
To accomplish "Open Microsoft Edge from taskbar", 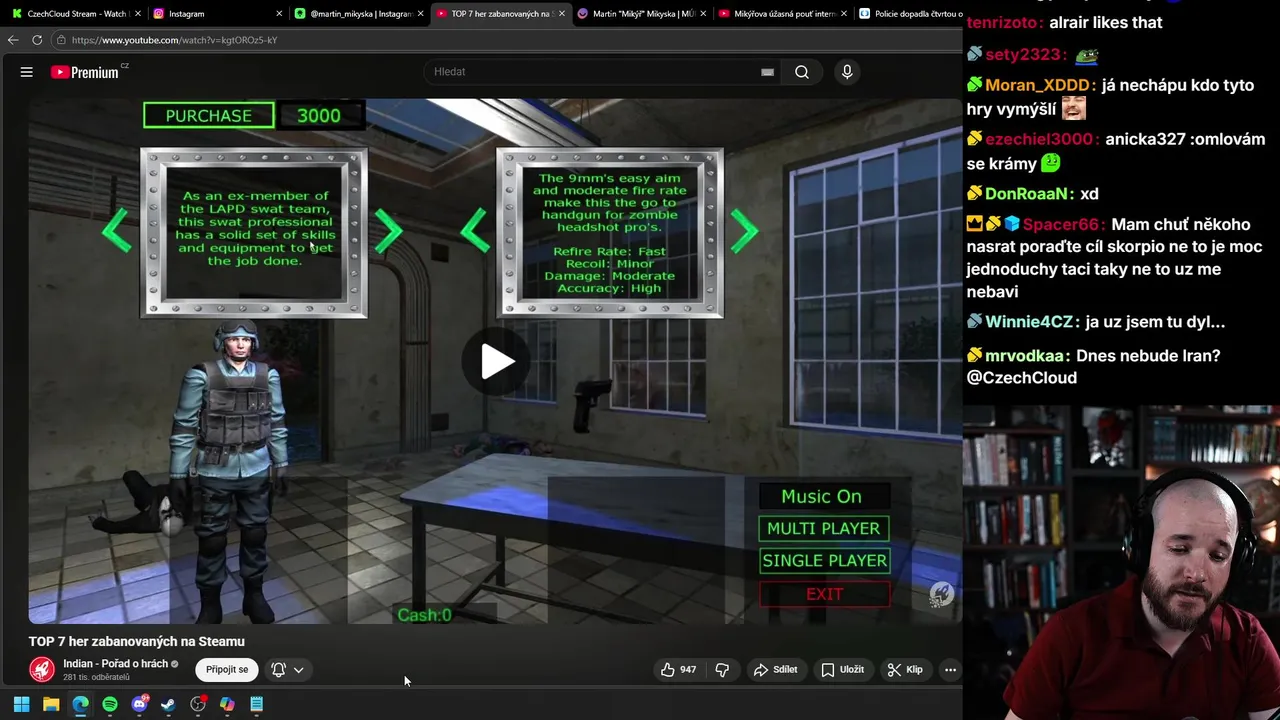I will coord(80,704).
